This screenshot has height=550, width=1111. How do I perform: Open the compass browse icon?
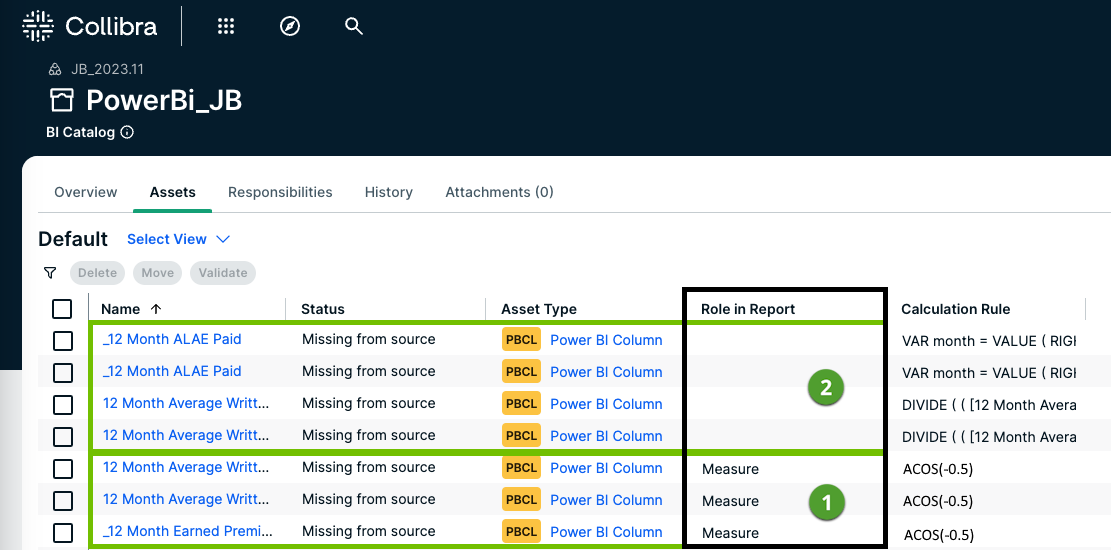click(290, 27)
